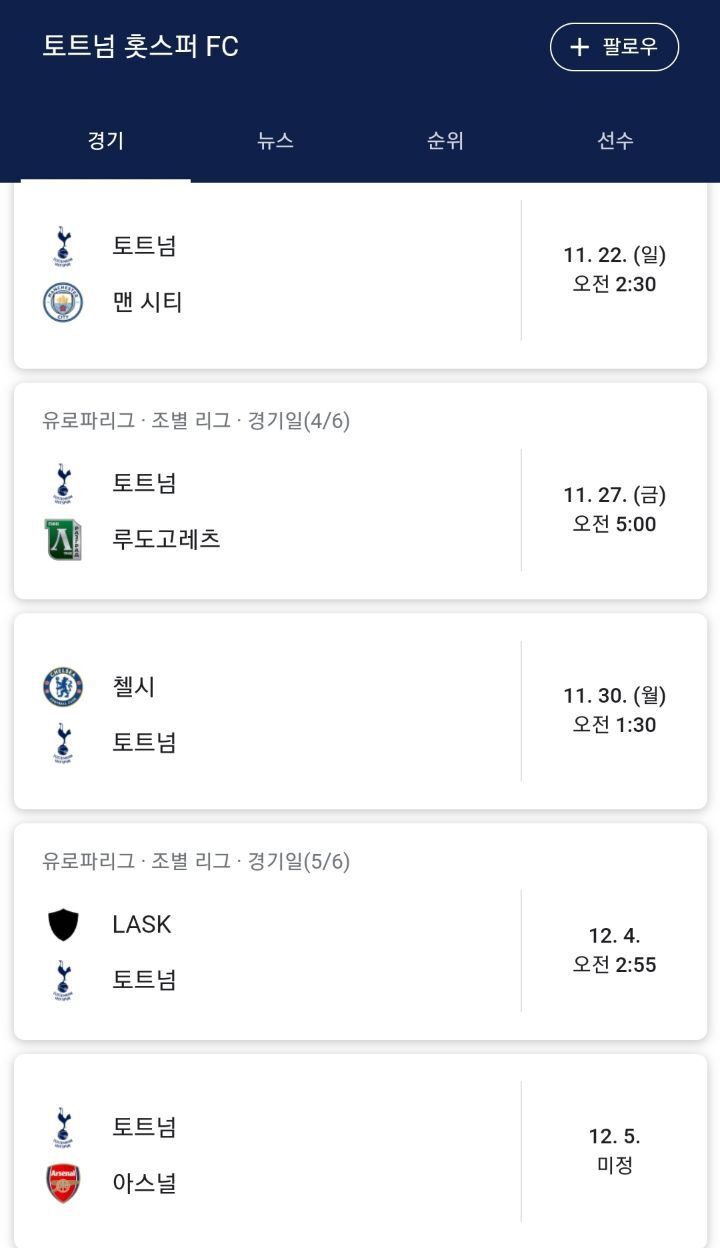Click the Manchester City crest icon
720x1248 pixels.
pos(63,302)
